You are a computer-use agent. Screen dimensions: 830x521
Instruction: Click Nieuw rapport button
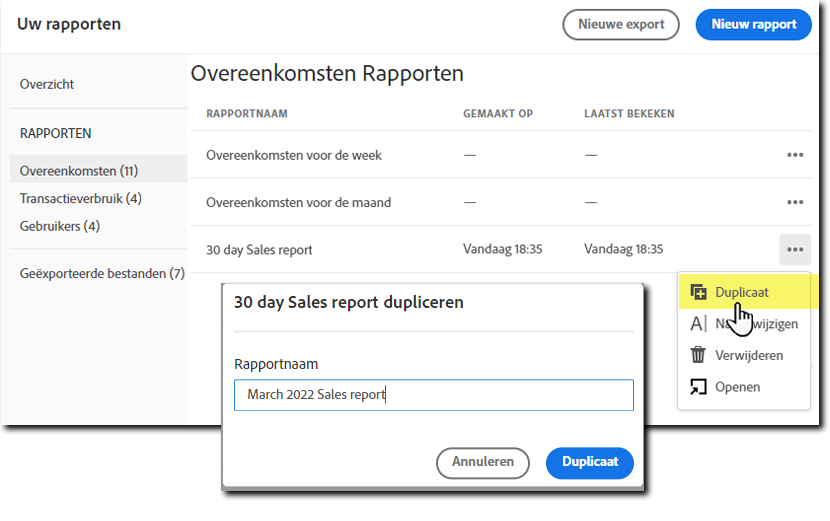click(x=753, y=24)
